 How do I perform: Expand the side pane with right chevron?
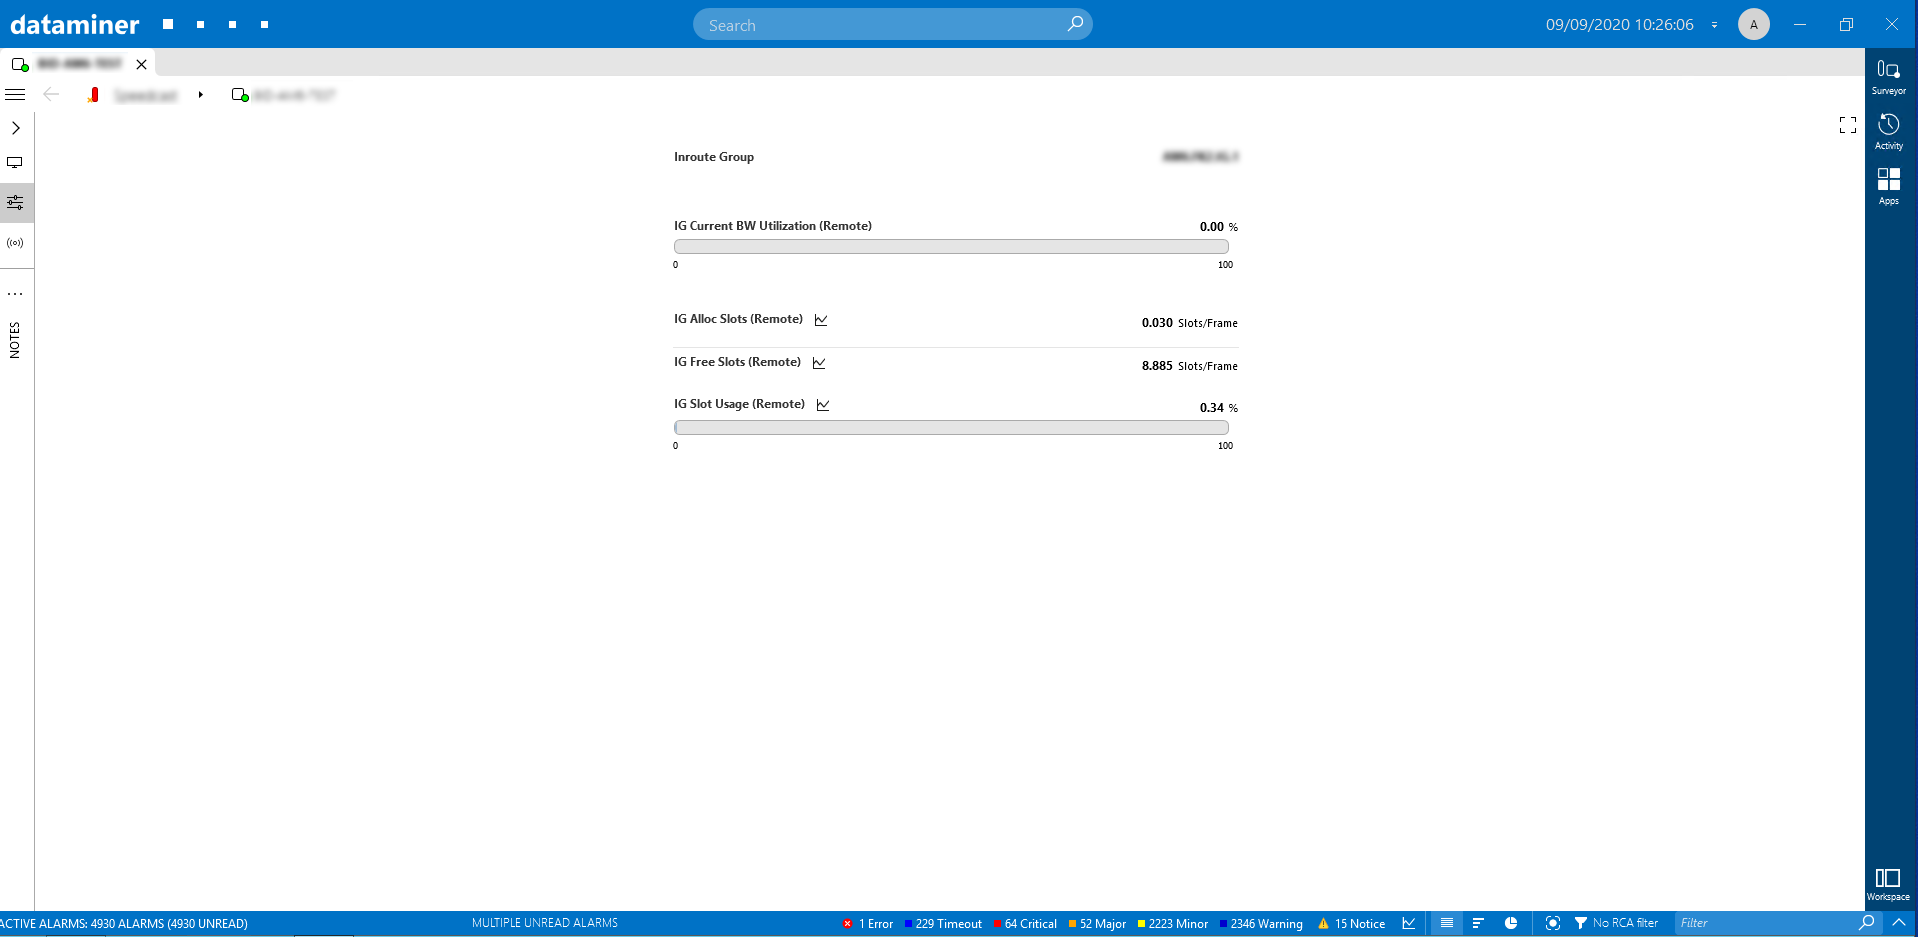pyautogui.click(x=16, y=128)
